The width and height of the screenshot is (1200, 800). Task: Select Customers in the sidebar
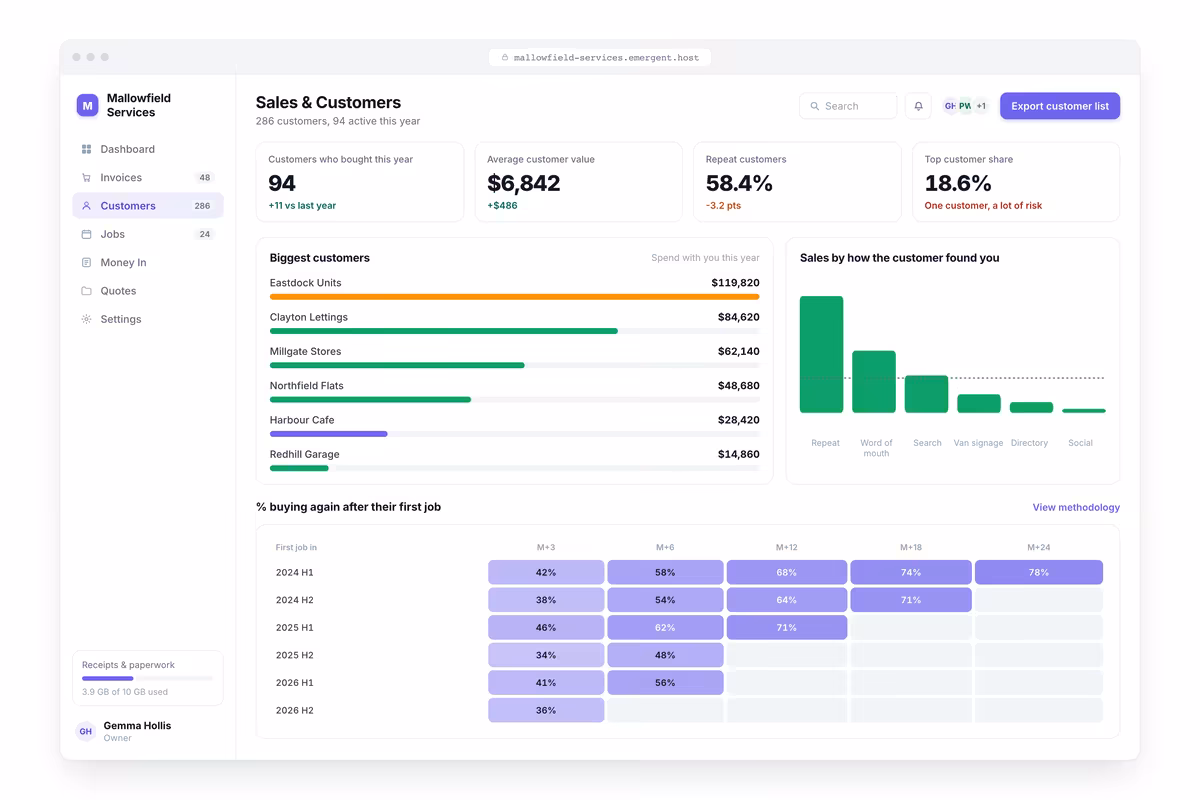[x=148, y=206]
